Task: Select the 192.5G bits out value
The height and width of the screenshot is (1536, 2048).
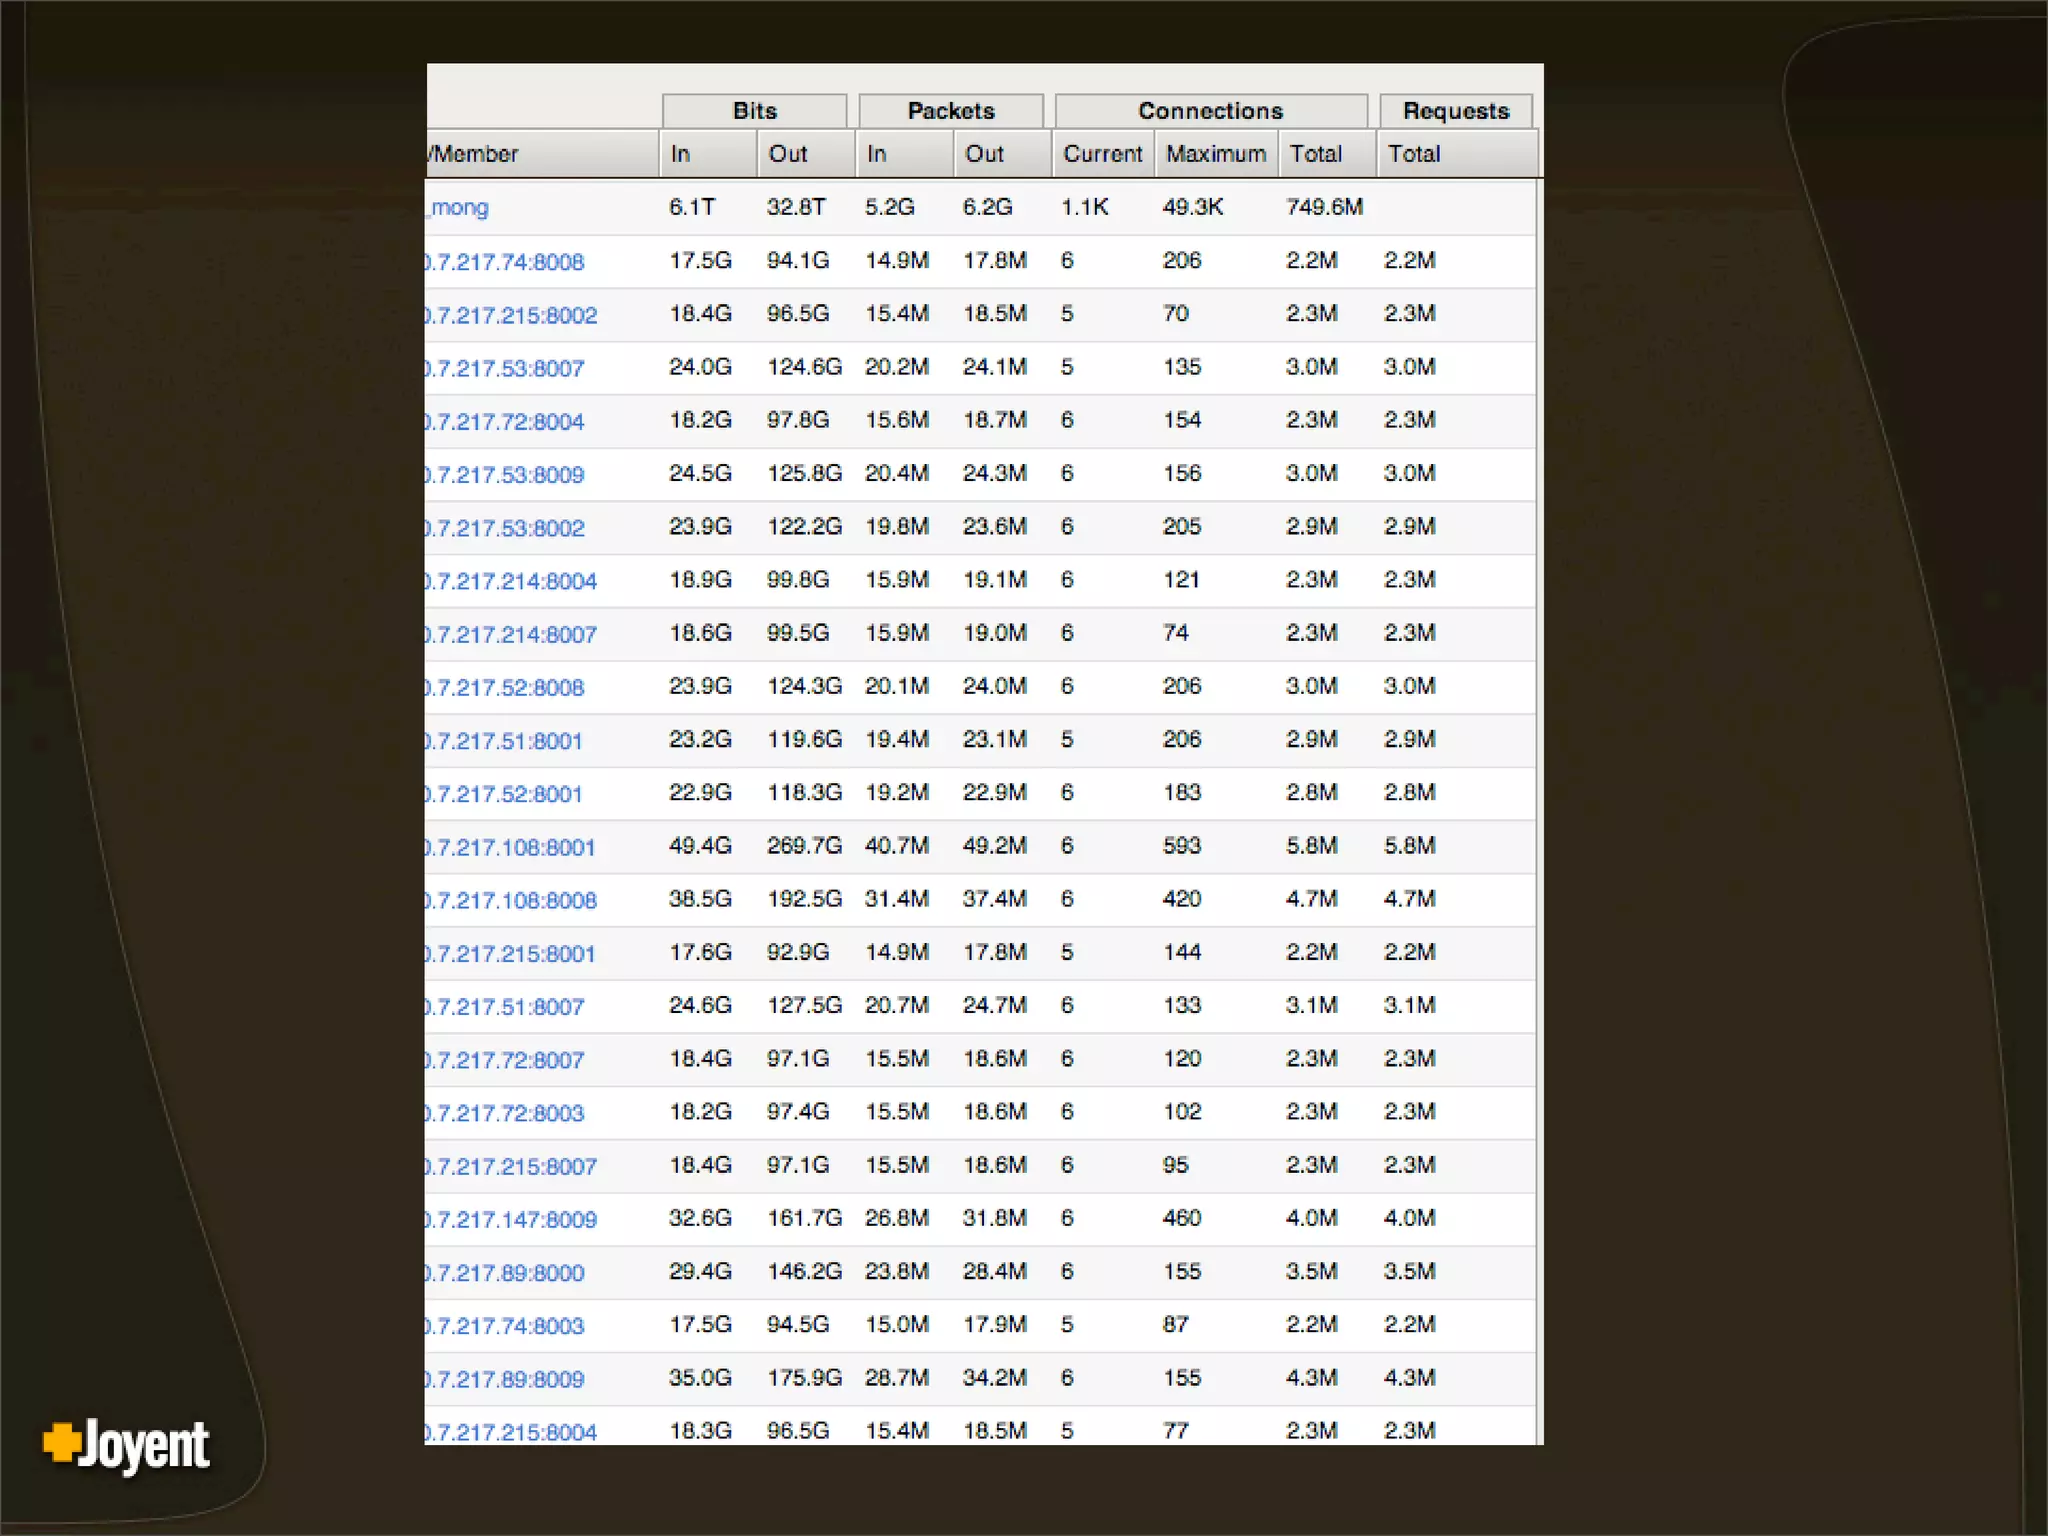Action: click(804, 899)
